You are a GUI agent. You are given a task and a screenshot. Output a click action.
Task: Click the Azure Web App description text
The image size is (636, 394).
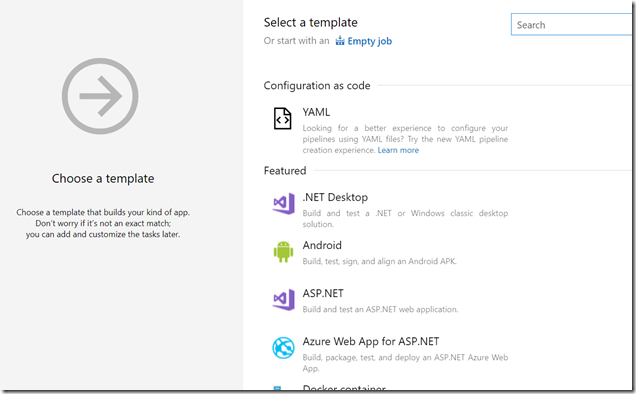(405, 363)
